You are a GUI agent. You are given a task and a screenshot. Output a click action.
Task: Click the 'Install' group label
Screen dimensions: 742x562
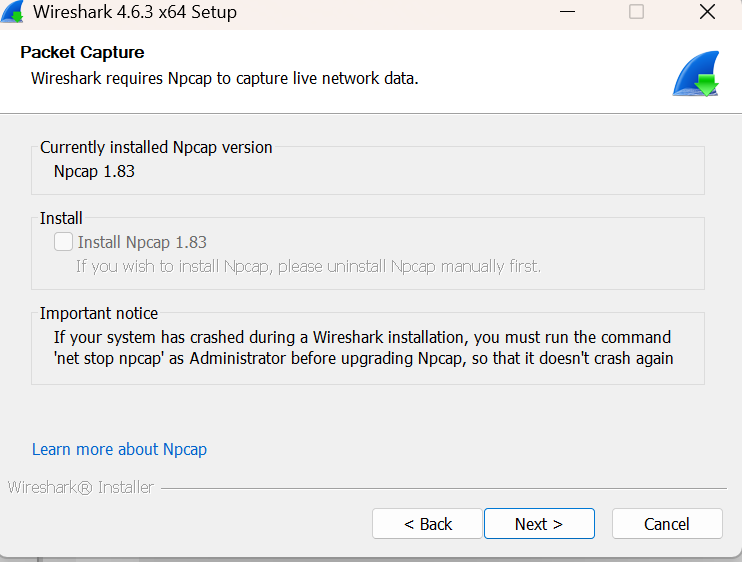61,218
